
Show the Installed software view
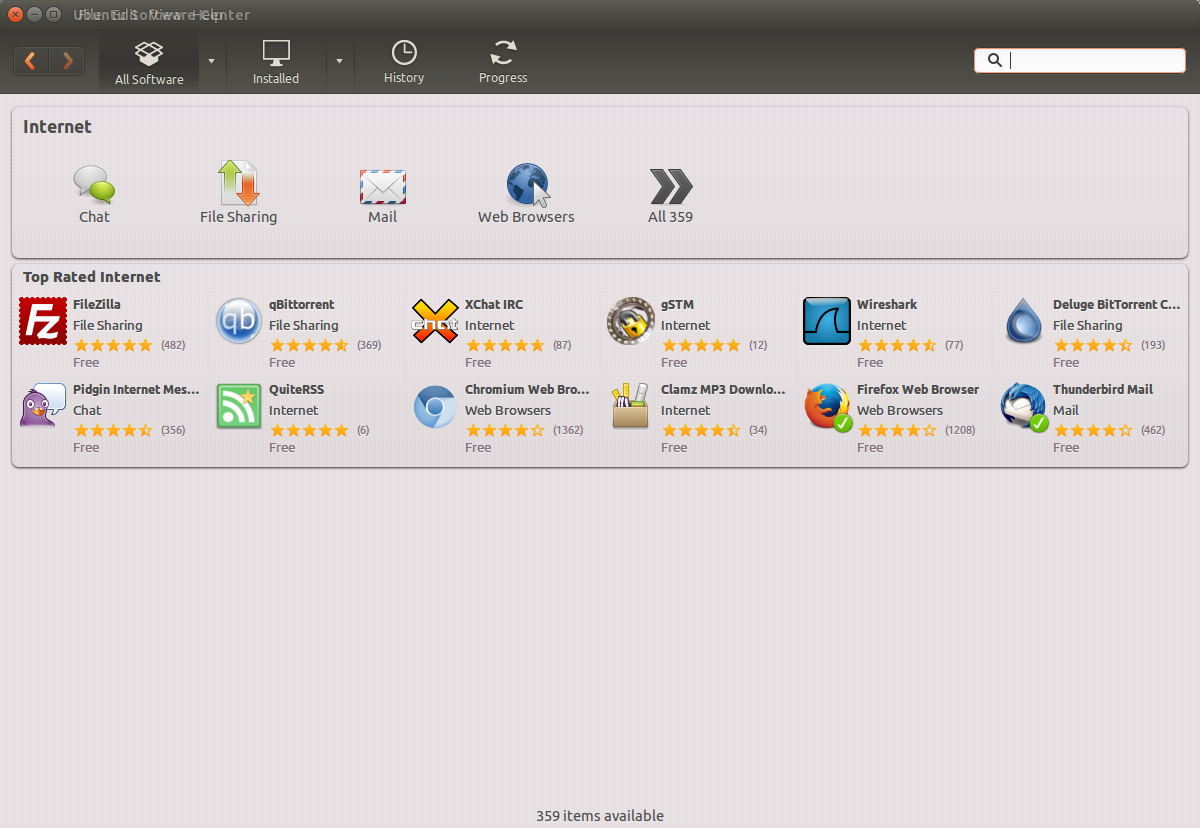point(276,63)
